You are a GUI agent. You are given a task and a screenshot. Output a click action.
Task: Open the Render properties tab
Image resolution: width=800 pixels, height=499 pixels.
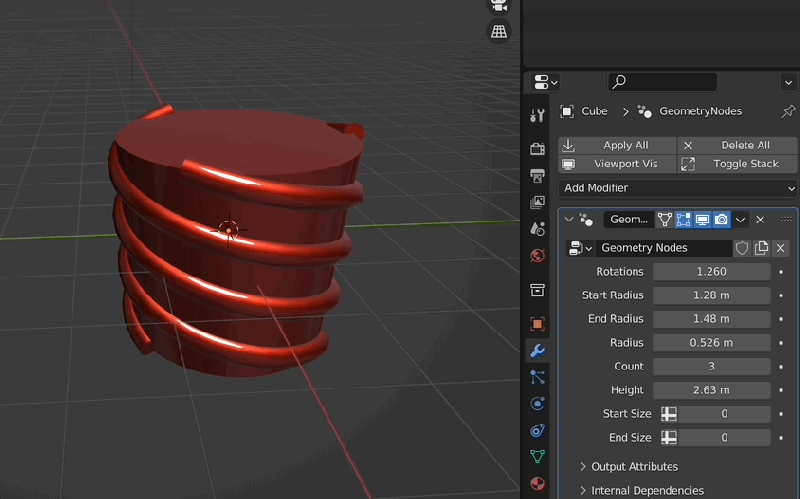(537, 149)
